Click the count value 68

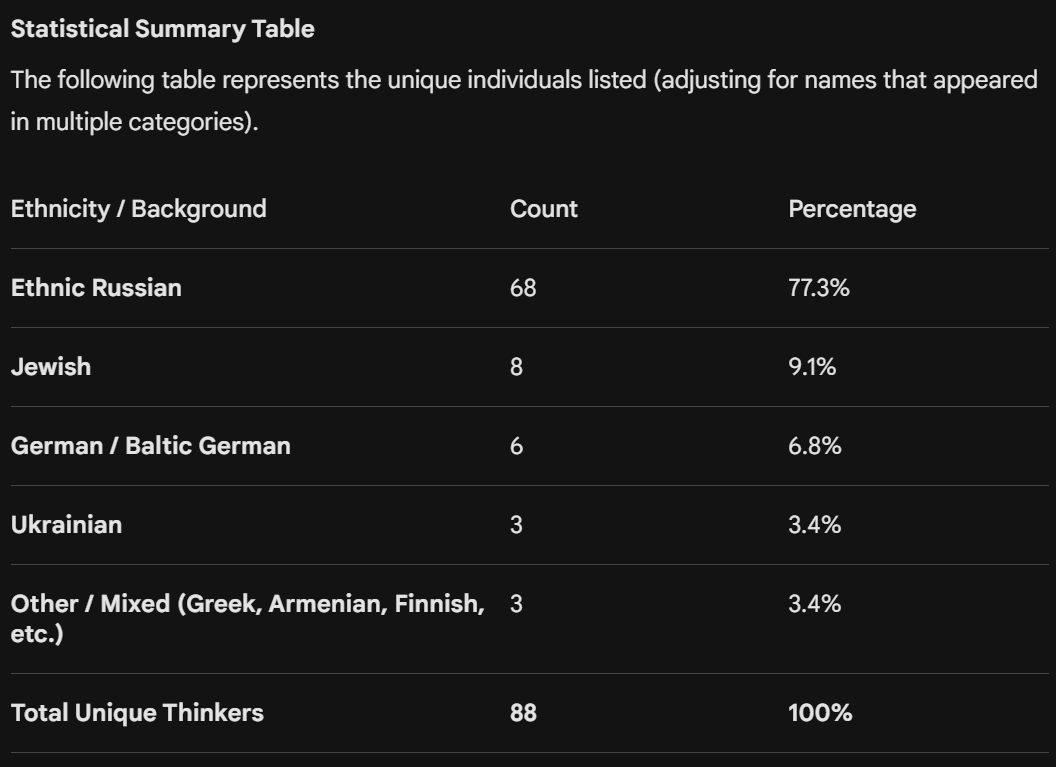pyautogui.click(x=523, y=288)
